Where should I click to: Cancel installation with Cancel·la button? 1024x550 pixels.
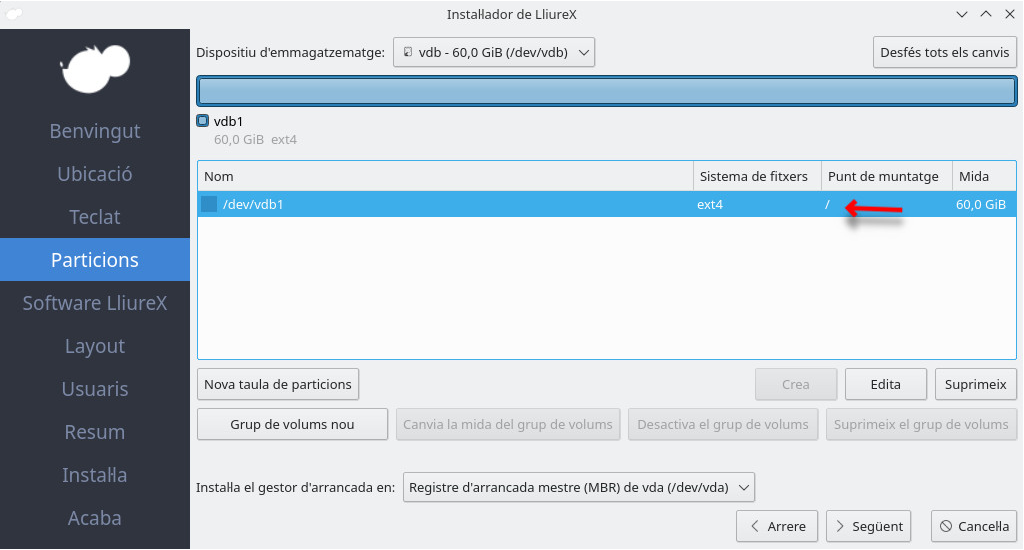pyautogui.click(x=974, y=526)
